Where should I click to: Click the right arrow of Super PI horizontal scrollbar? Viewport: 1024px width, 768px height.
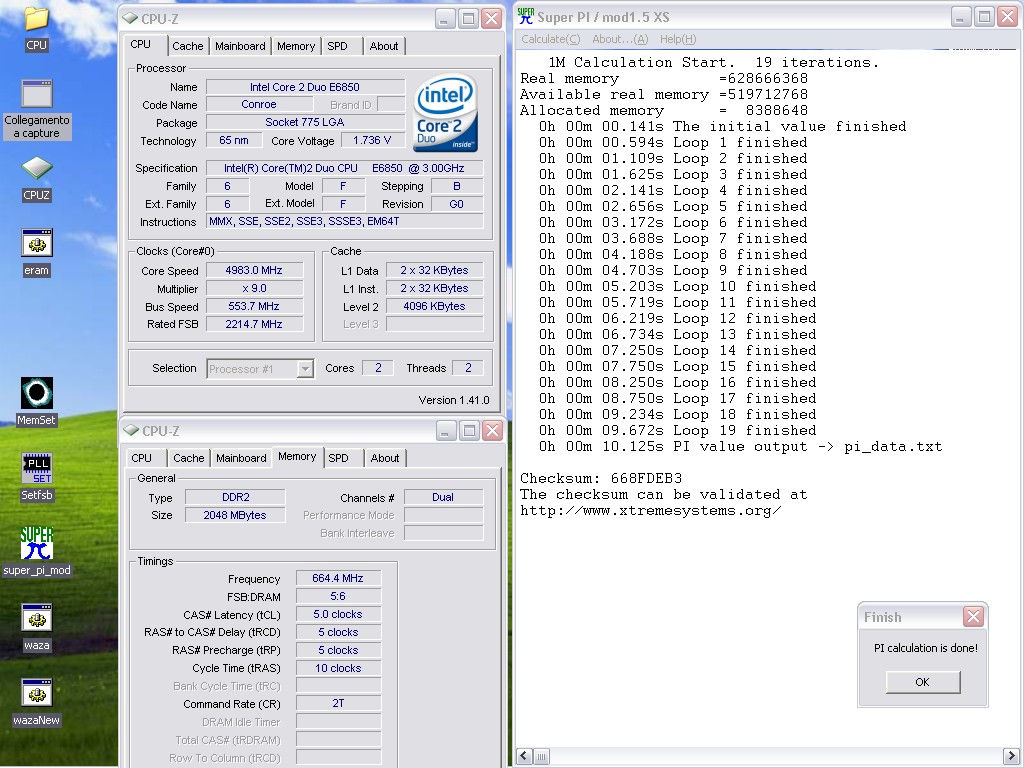tap(1011, 756)
